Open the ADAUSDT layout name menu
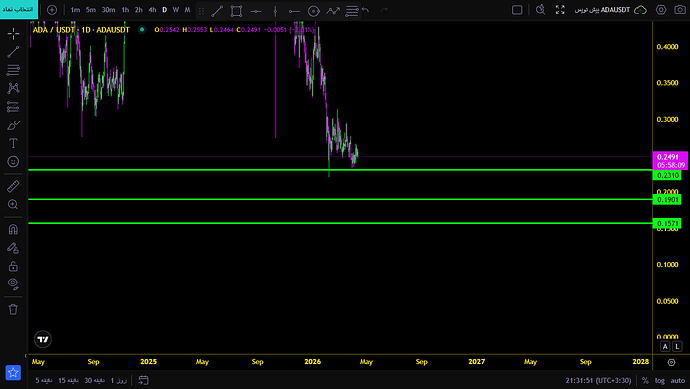The width and height of the screenshot is (690, 389). coord(602,10)
